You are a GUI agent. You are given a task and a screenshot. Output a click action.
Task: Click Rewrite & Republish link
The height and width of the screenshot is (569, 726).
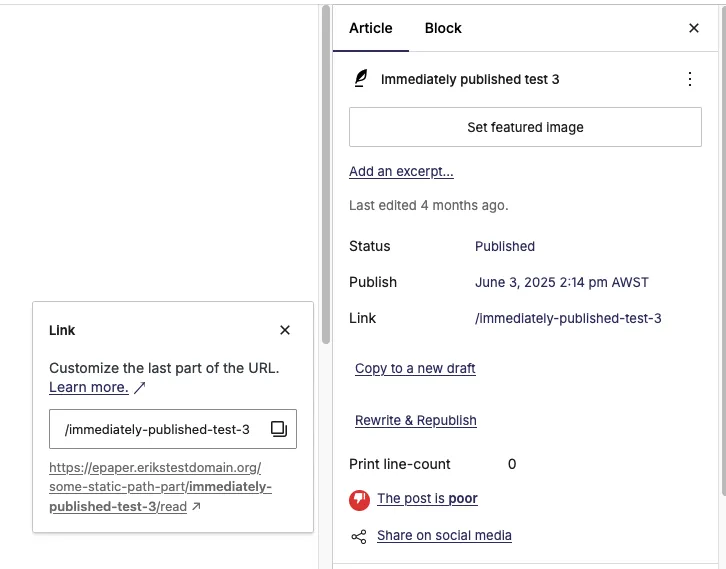[x=415, y=420]
